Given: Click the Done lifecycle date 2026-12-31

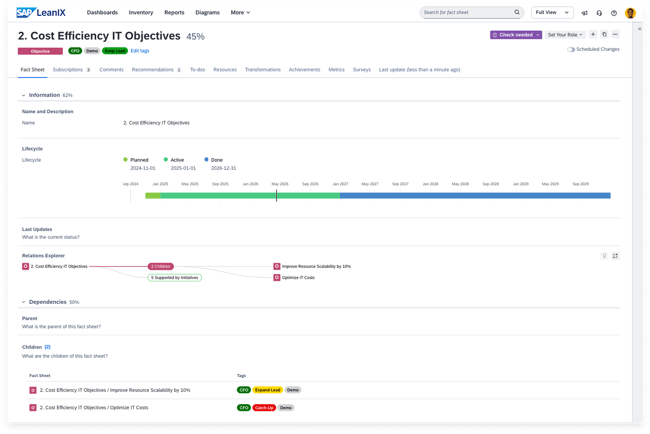Looking at the screenshot, I should pyautogui.click(x=223, y=168).
